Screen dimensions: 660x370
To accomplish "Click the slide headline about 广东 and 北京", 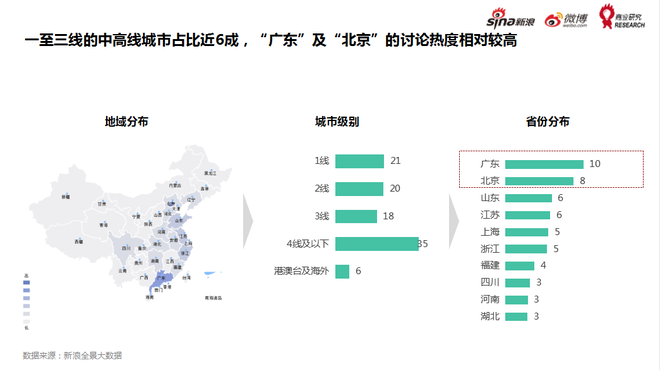I will tap(271, 40).
